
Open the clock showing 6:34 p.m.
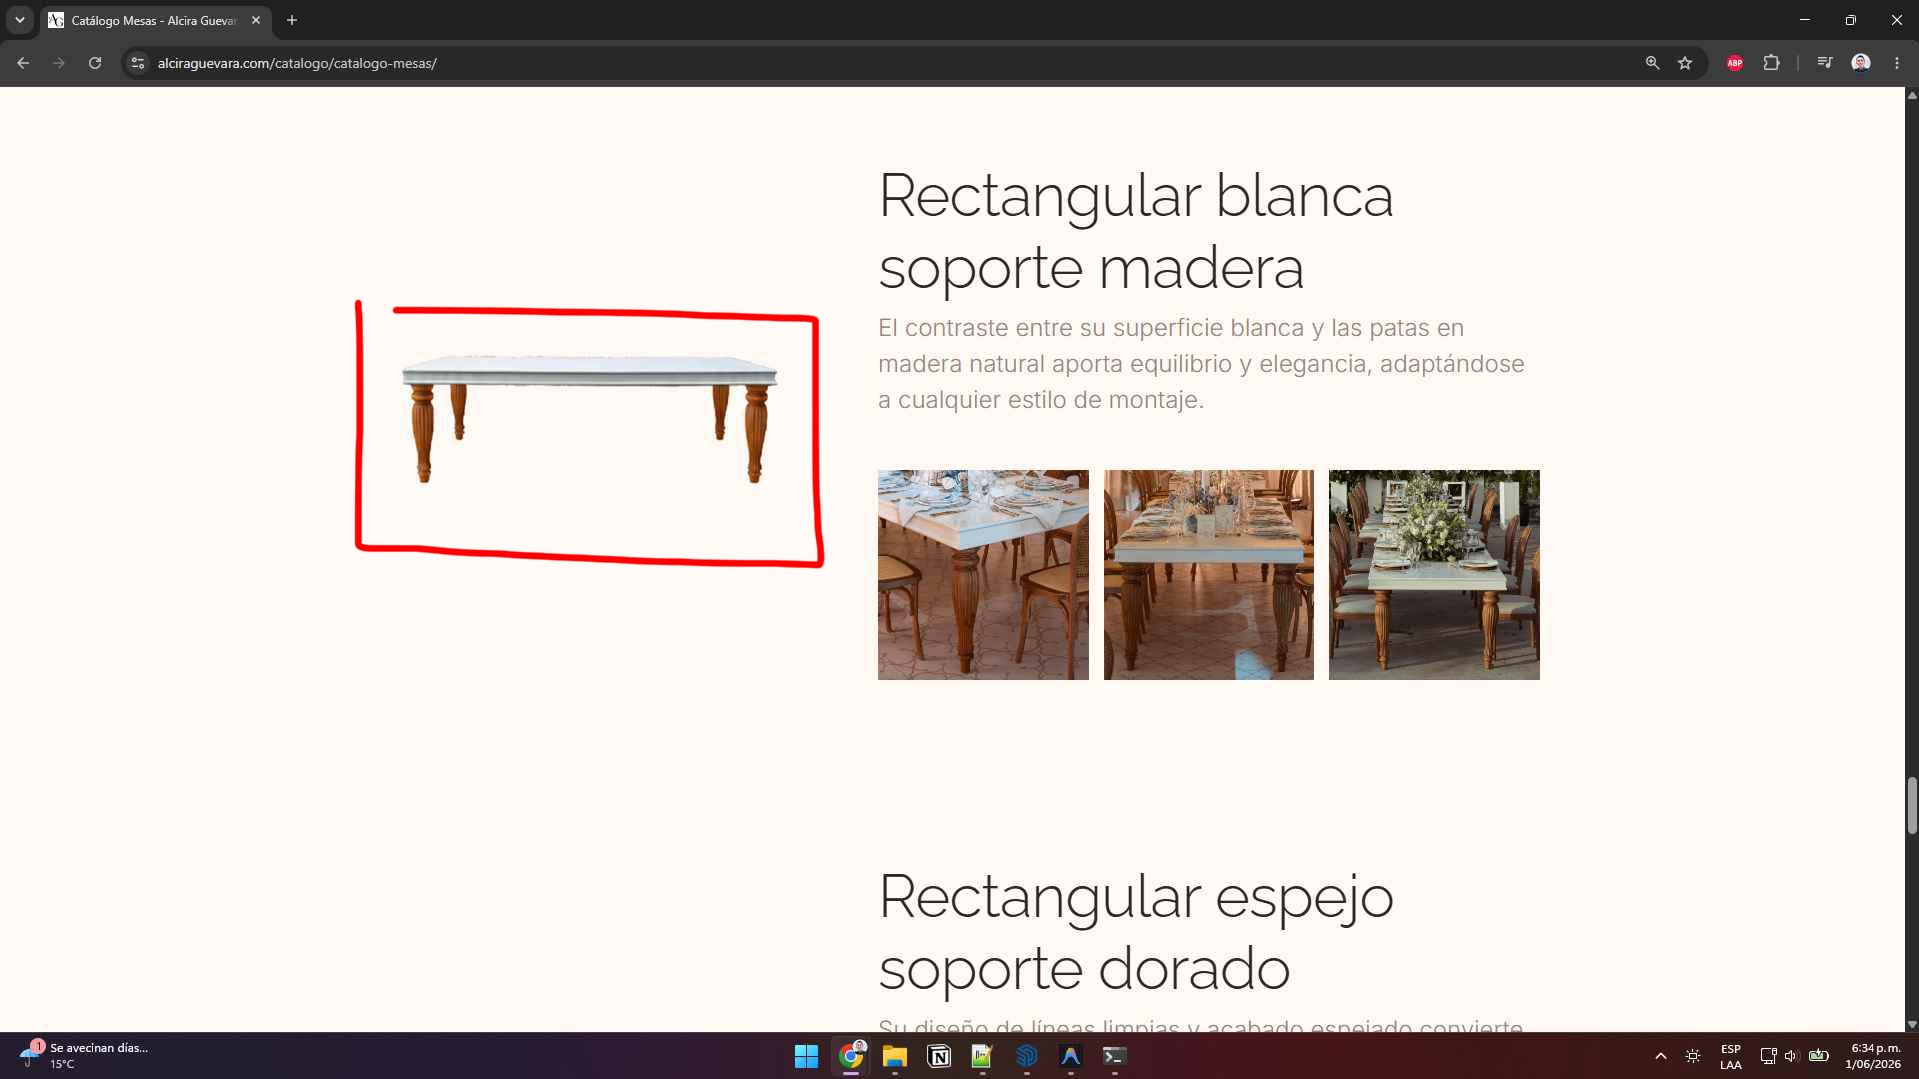tap(1874, 1056)
